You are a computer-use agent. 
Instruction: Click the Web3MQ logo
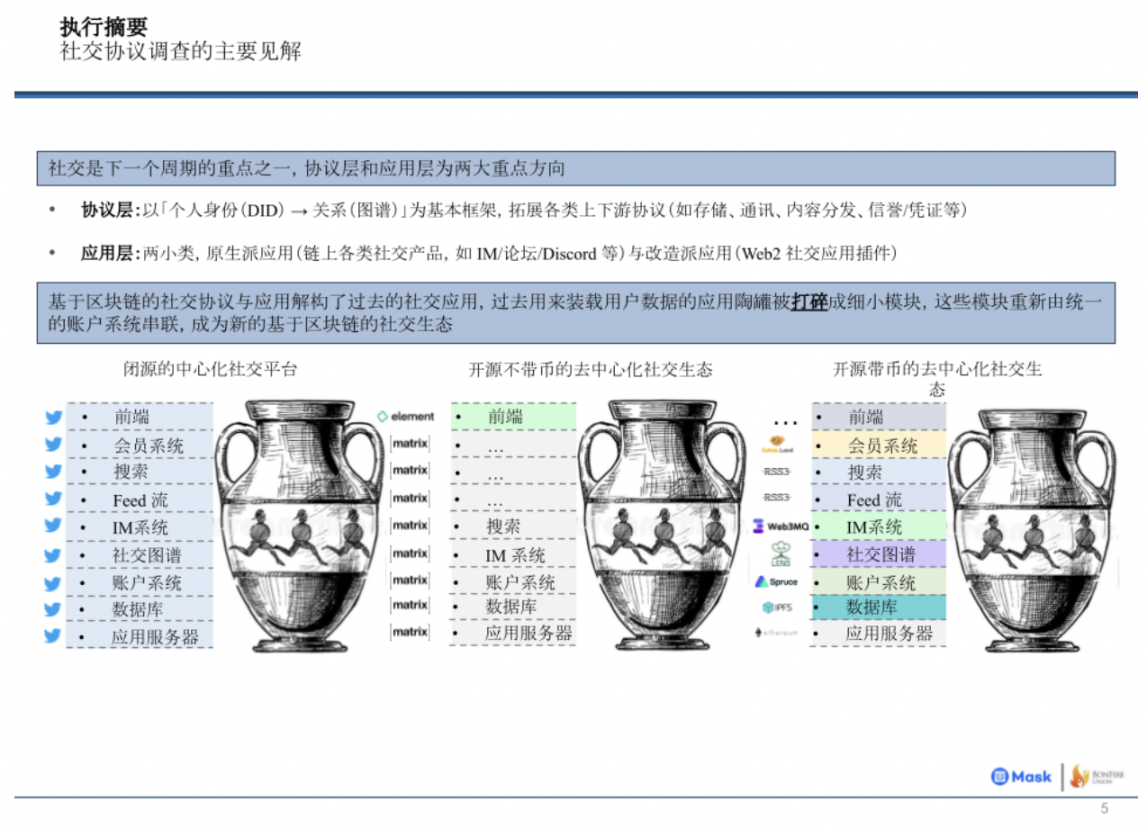tap(781, 526)
